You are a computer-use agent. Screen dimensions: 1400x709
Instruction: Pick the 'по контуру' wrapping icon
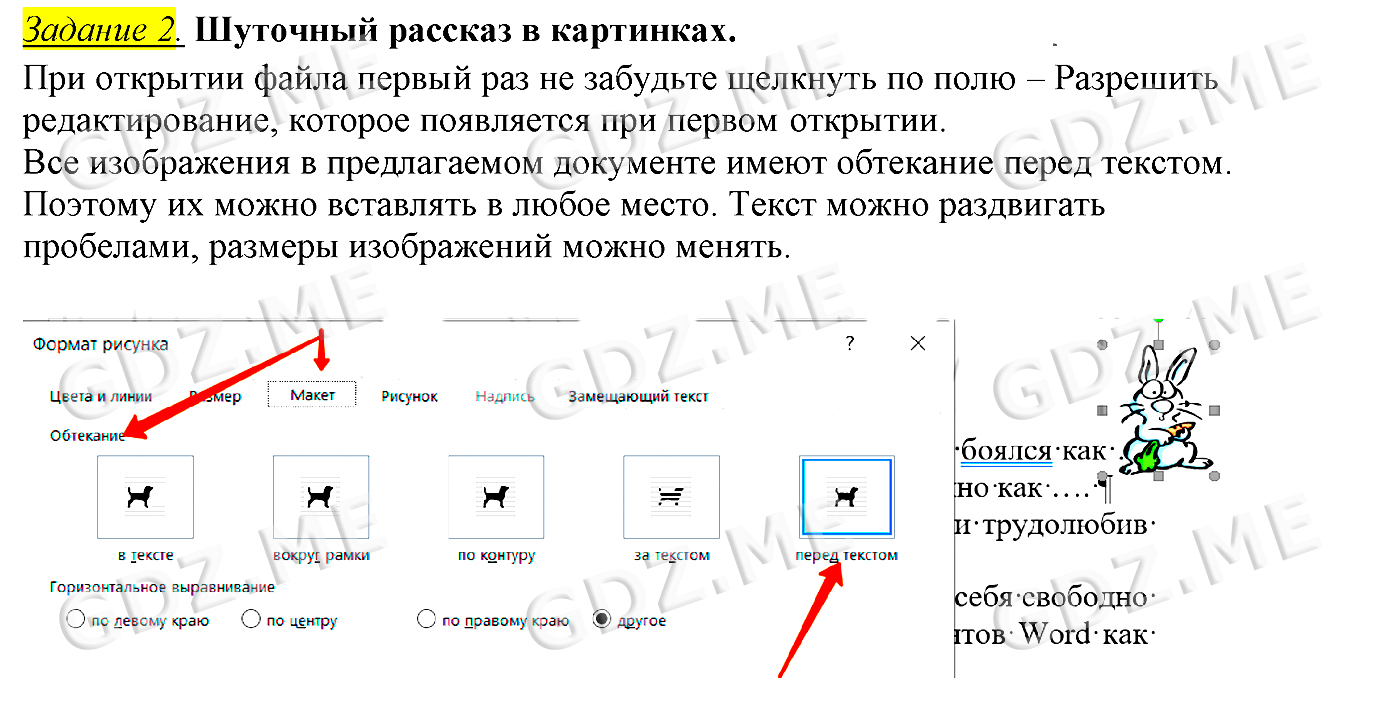pos(496,497)
